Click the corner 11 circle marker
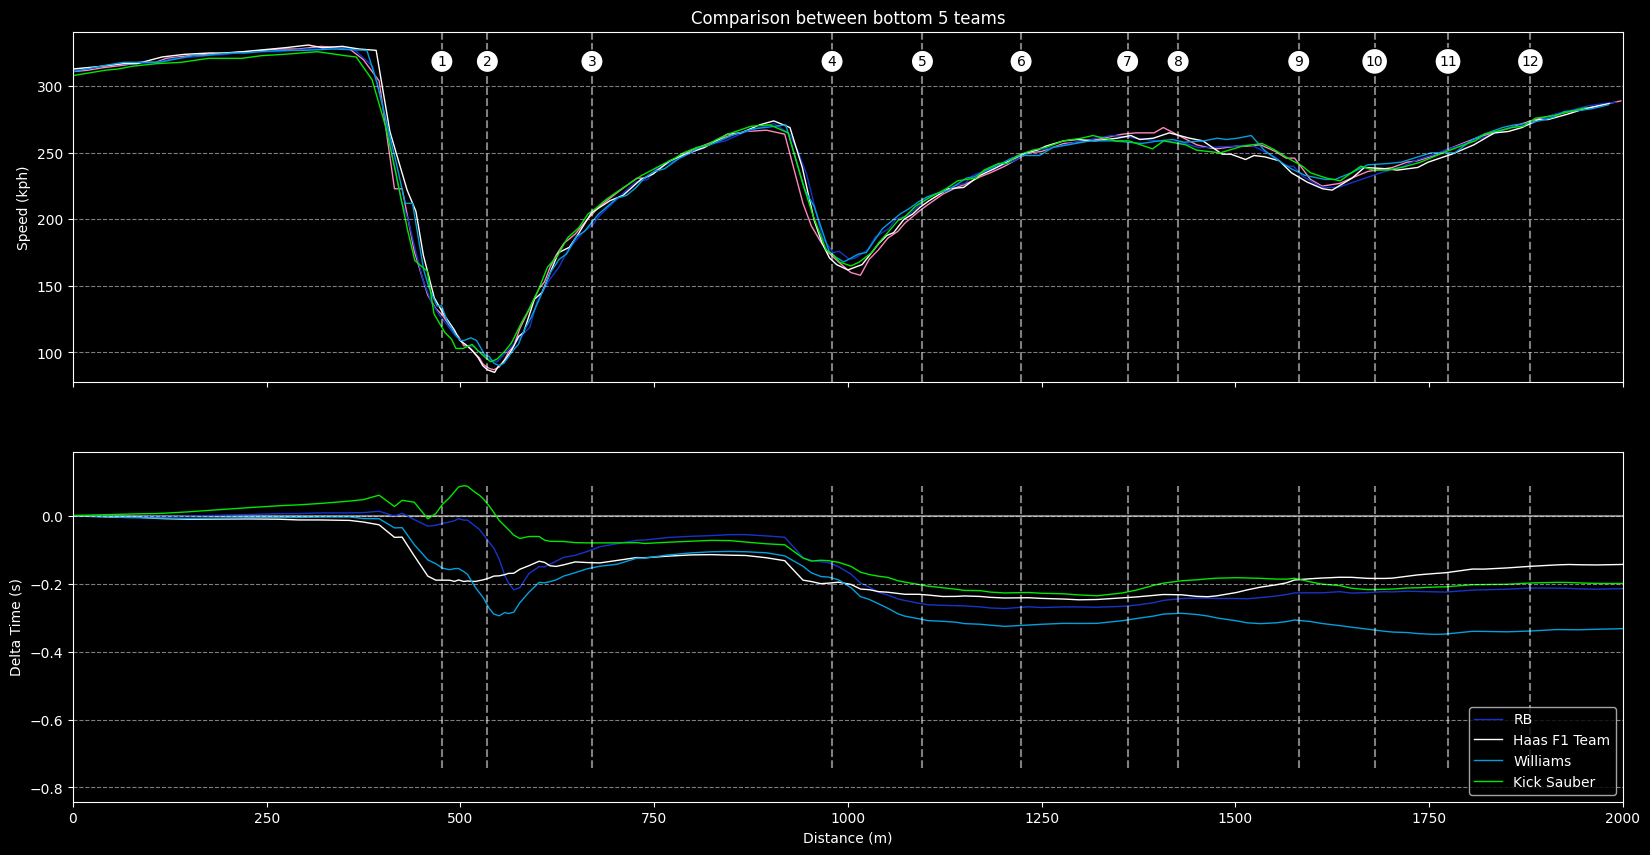Image resolution: width=1650 pixels, height=855 pixels. click(1448, 62)
